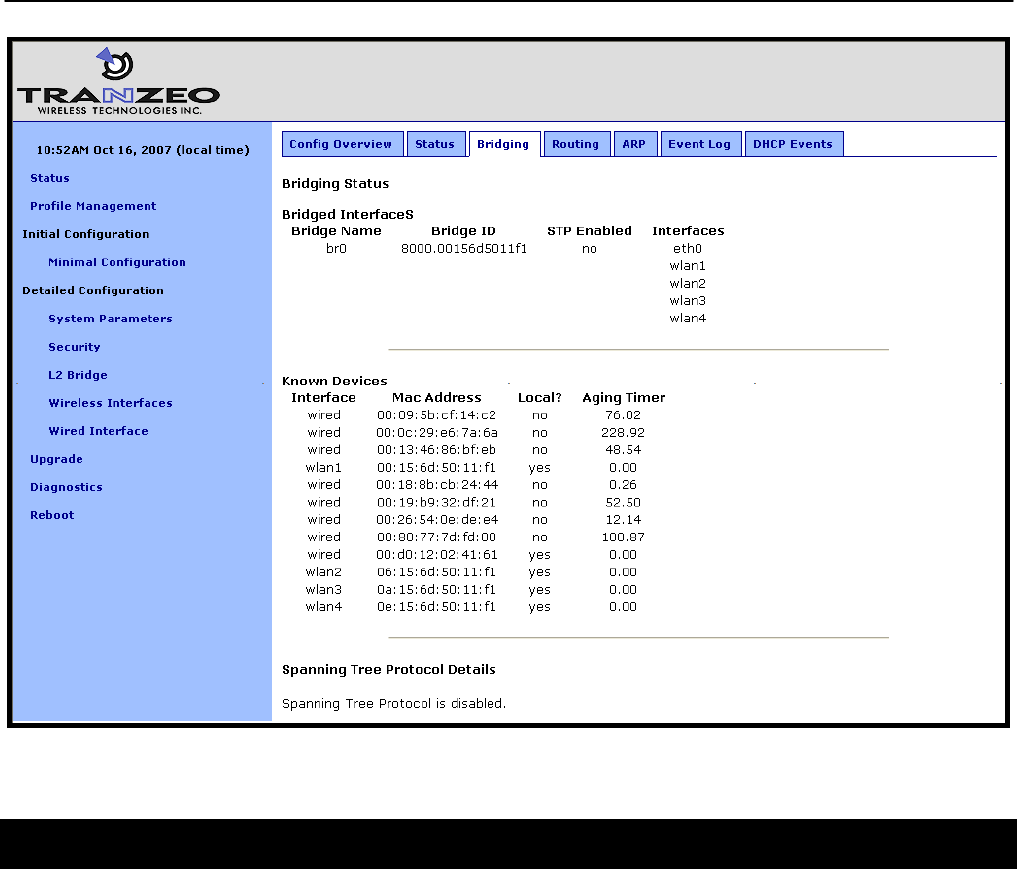Click the Local? column header

point(540,398)
